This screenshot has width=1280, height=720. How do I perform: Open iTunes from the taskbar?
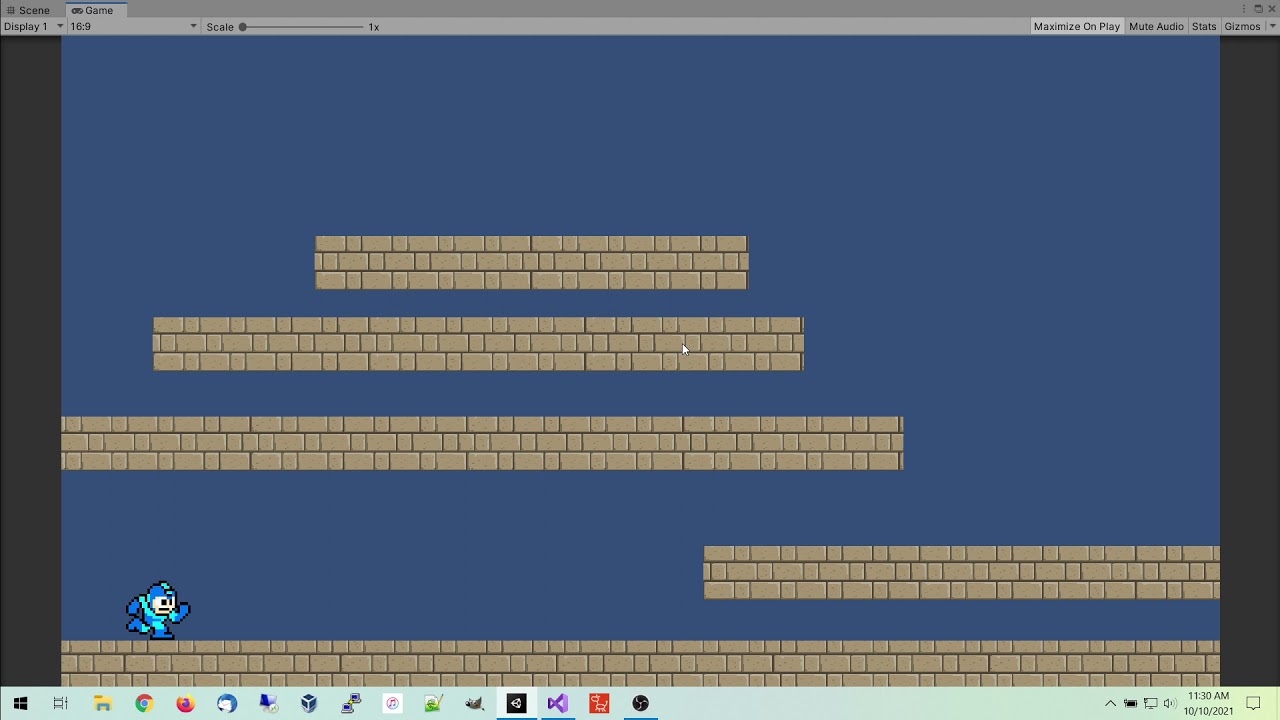(x=392, y=704)
